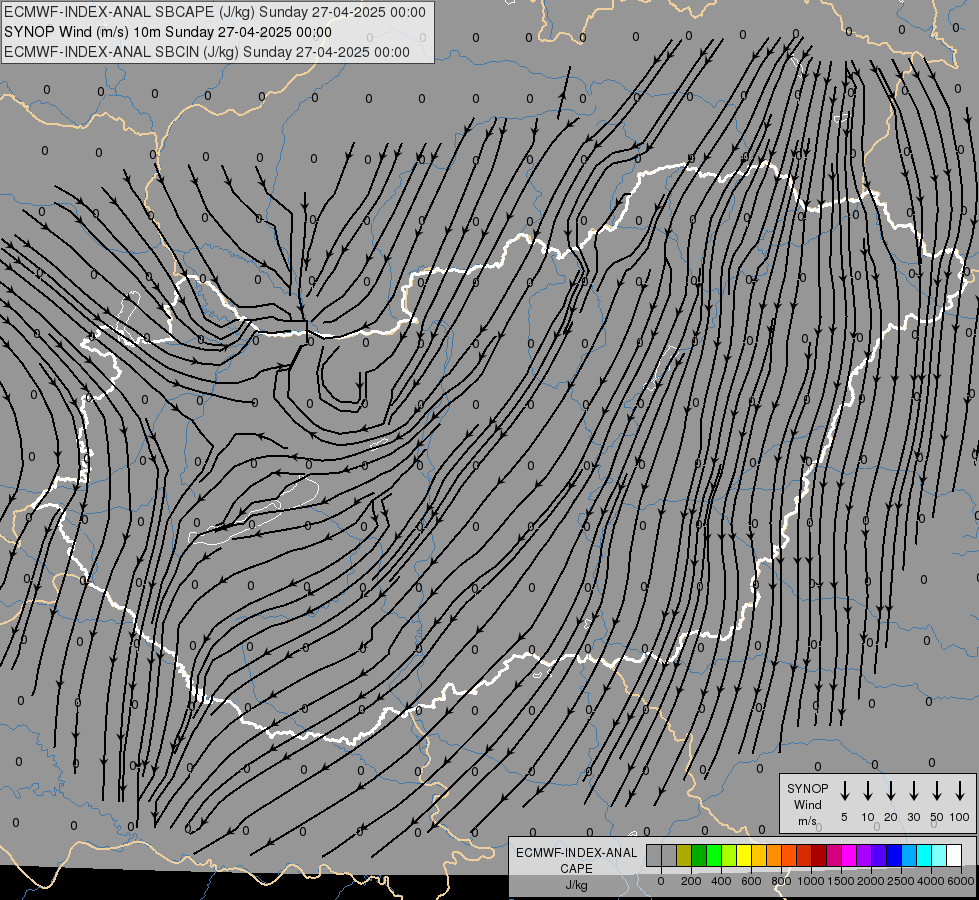
Task: Click the ECMWF-INDEX-ANAL CAPE legend label
Action: [x=576, y=860]
